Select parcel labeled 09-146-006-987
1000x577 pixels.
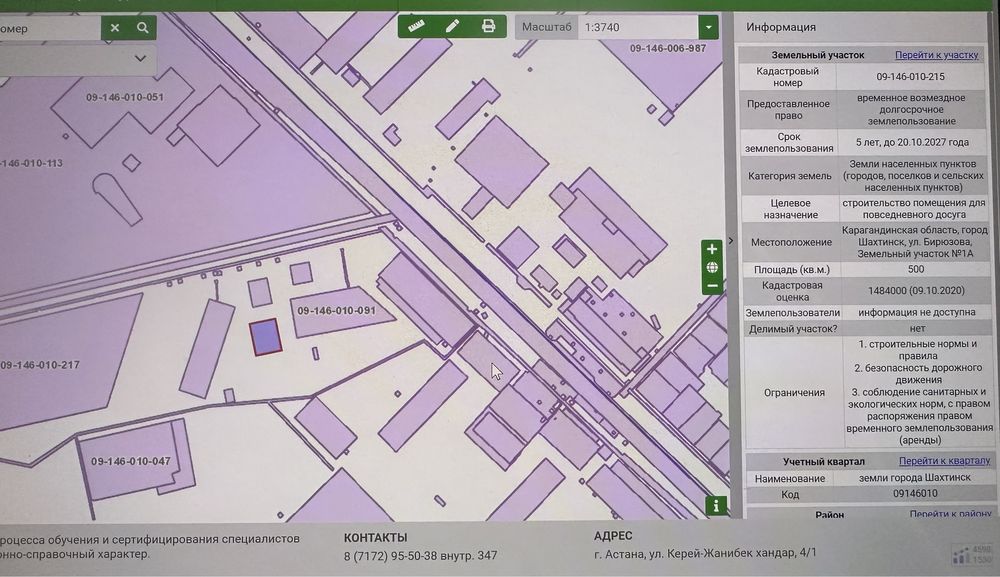(668, 48)
